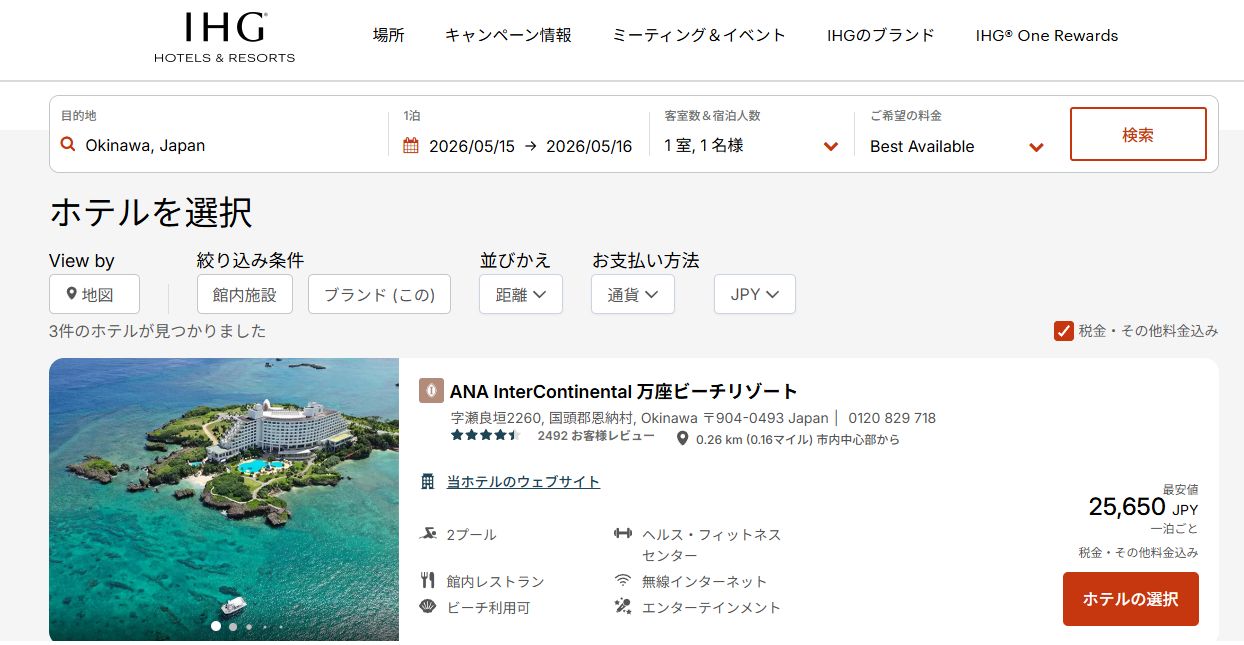Open the ブランド (この) filter button
1244x645 pixels.
click(x=379, y=294)
